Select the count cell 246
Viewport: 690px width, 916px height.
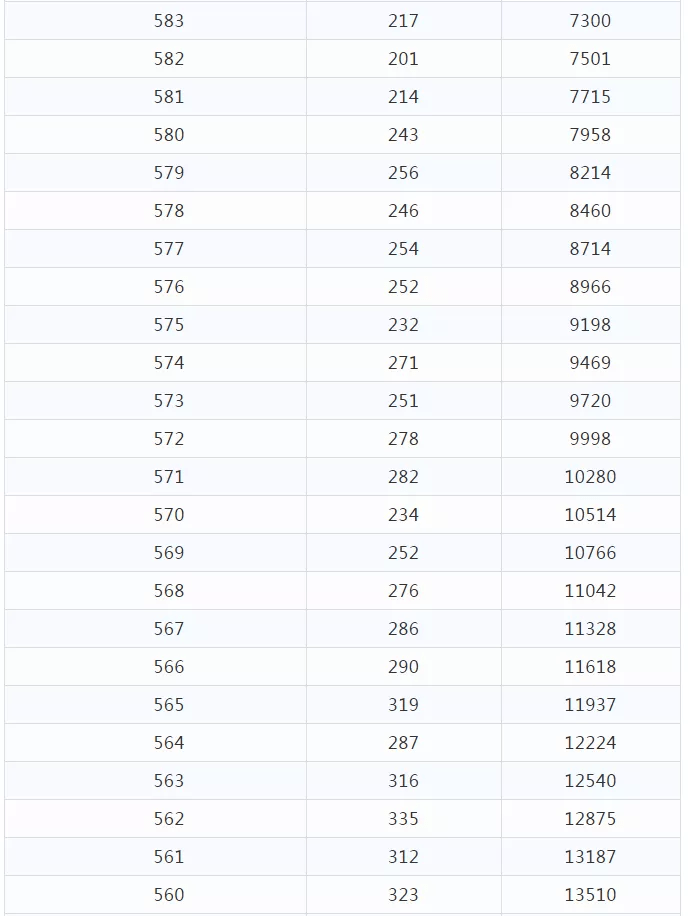click(403, 211)
